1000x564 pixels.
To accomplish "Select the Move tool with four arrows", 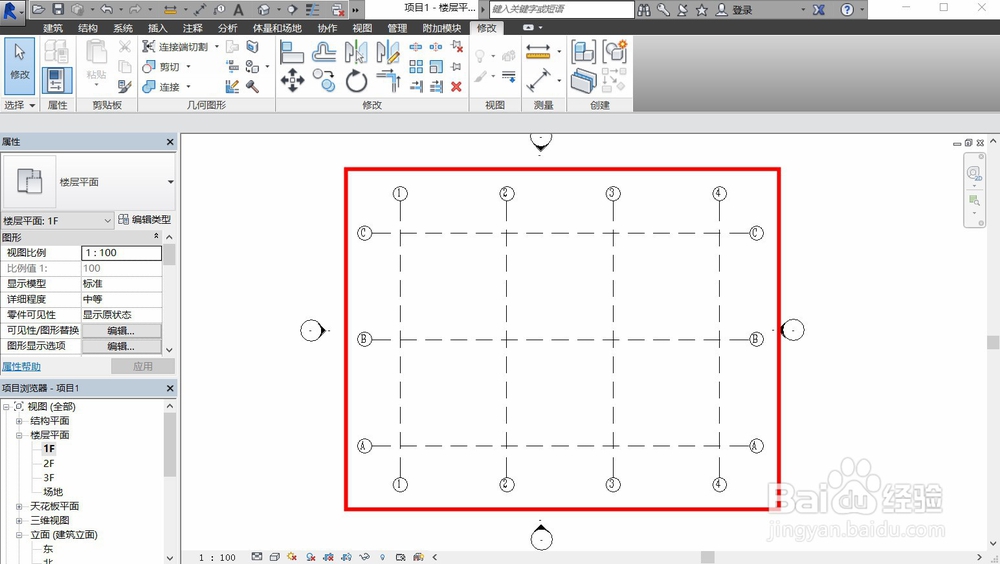I will [292, 81].
